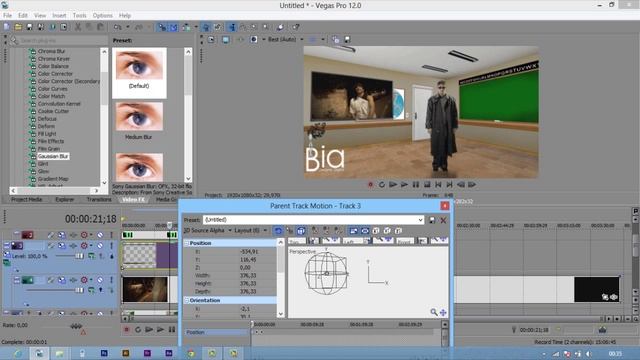Image resolution: width=640 pixels, height=360 pixels.
Task: Click the Save project icon
Action: point(29,27)
